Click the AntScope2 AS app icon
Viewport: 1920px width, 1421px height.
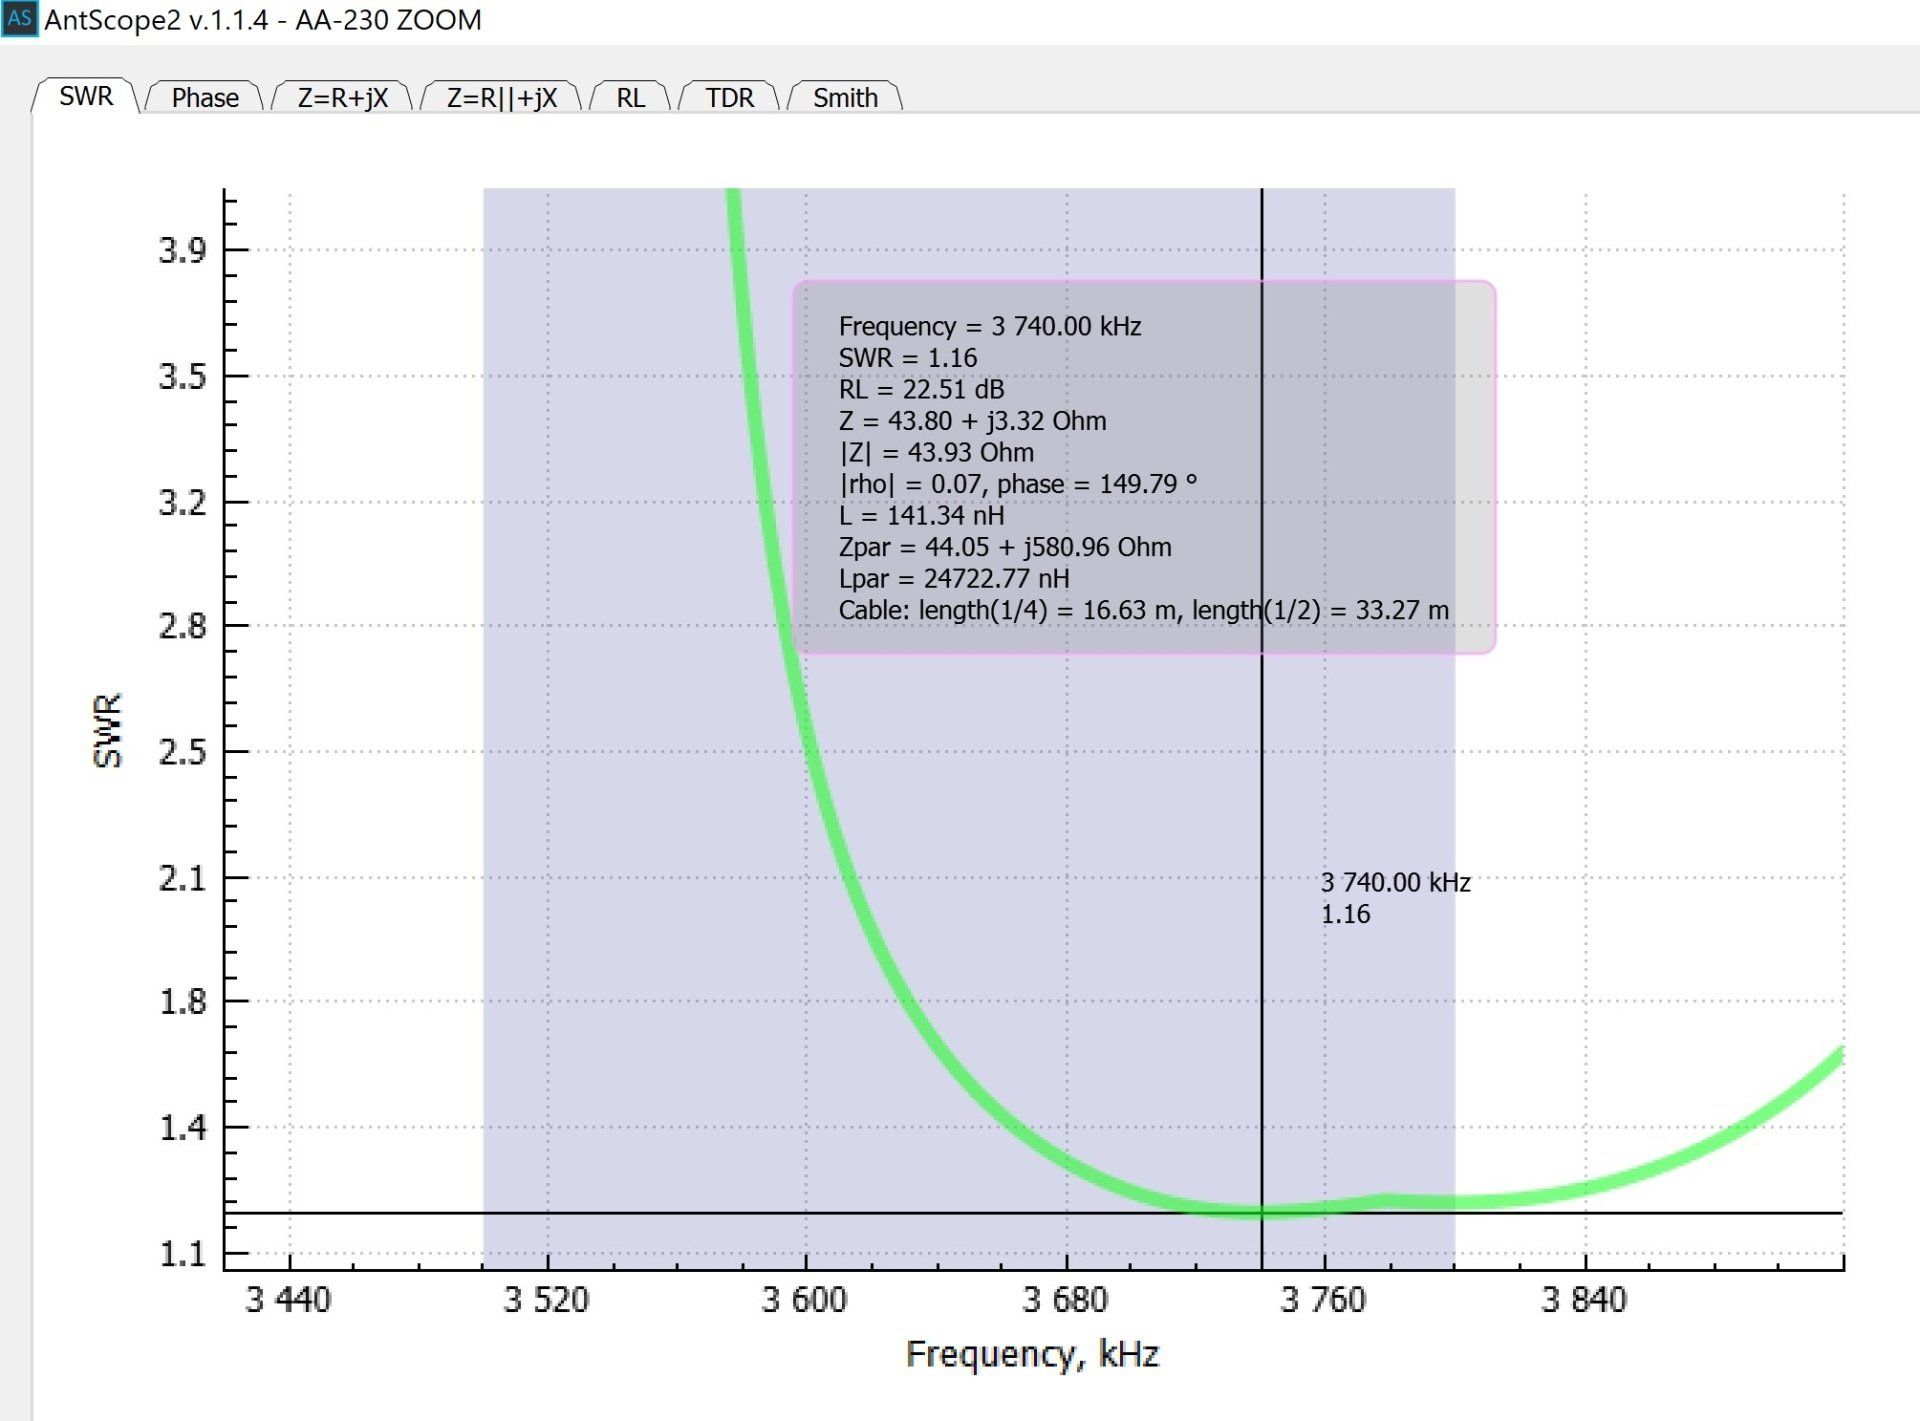coord(19,19)
